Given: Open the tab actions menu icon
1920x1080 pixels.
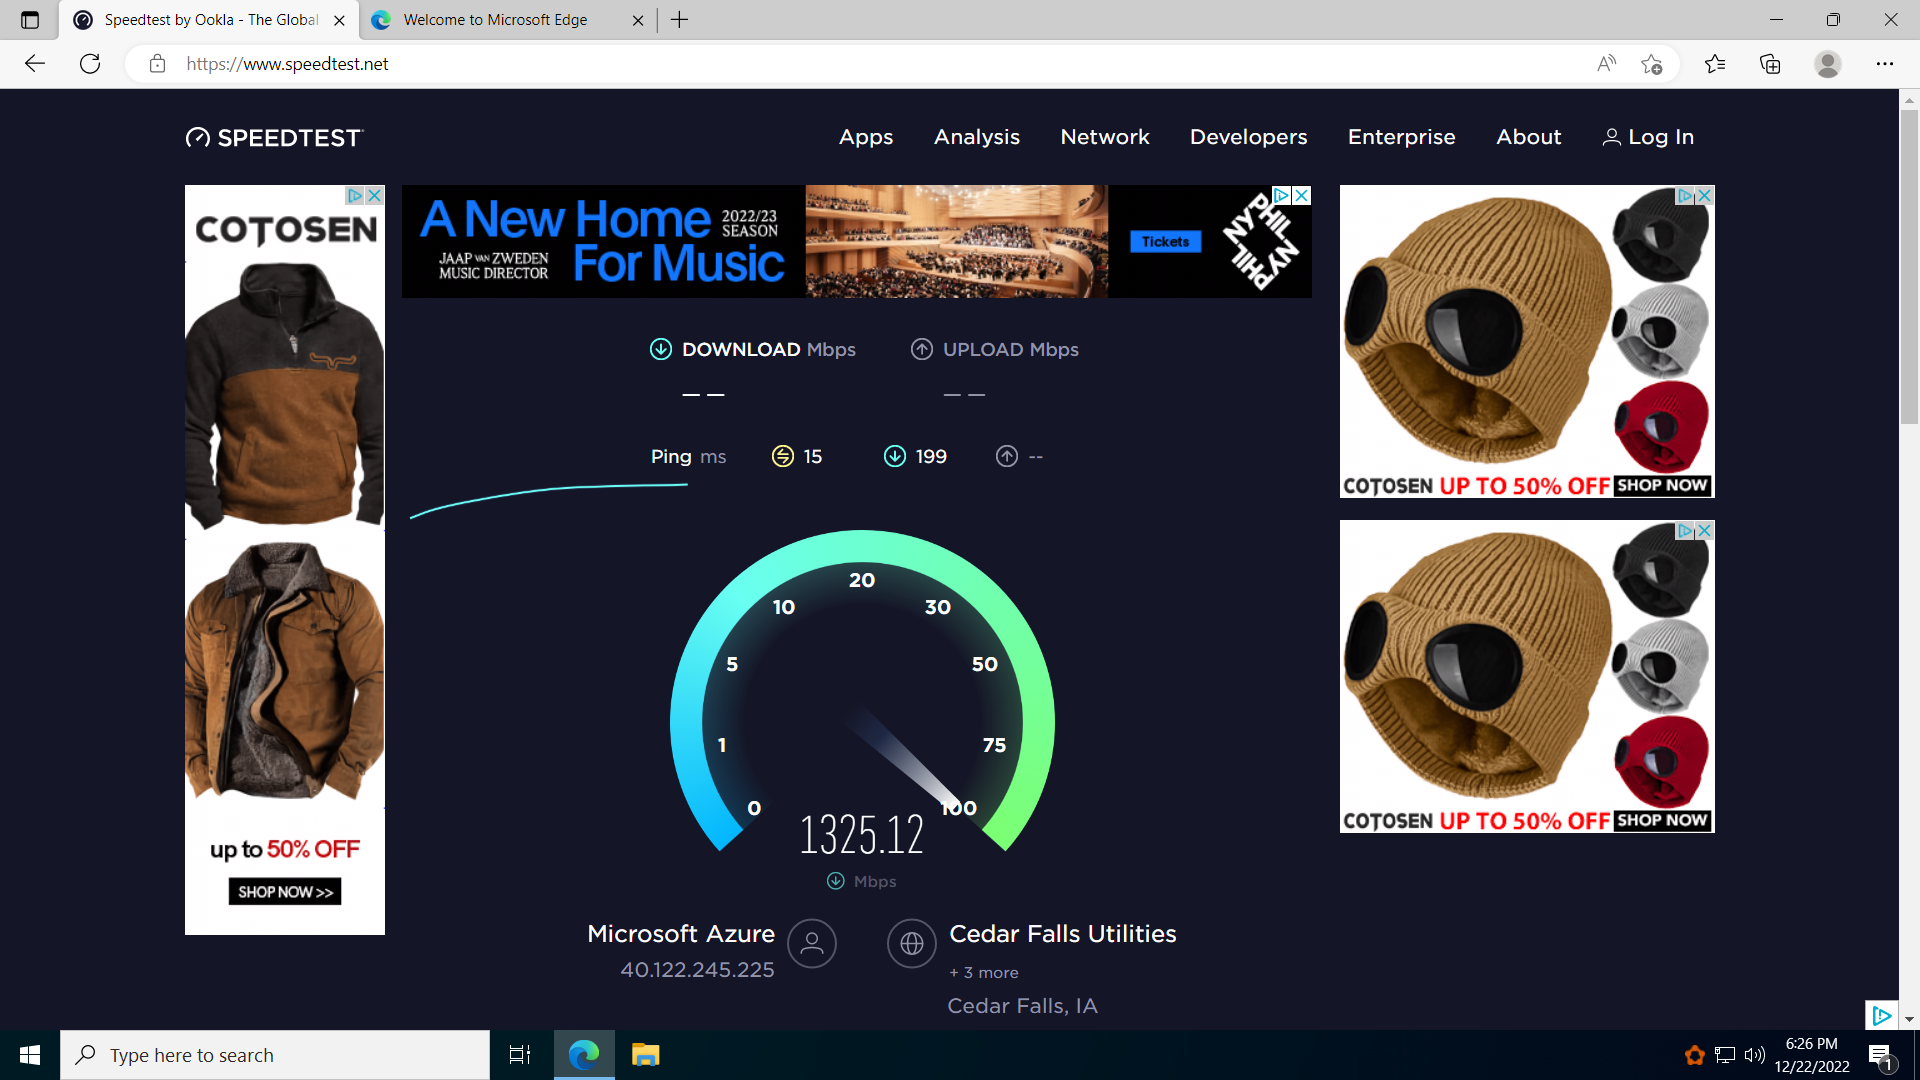Looking at the screenshot, I should point(30,20).
